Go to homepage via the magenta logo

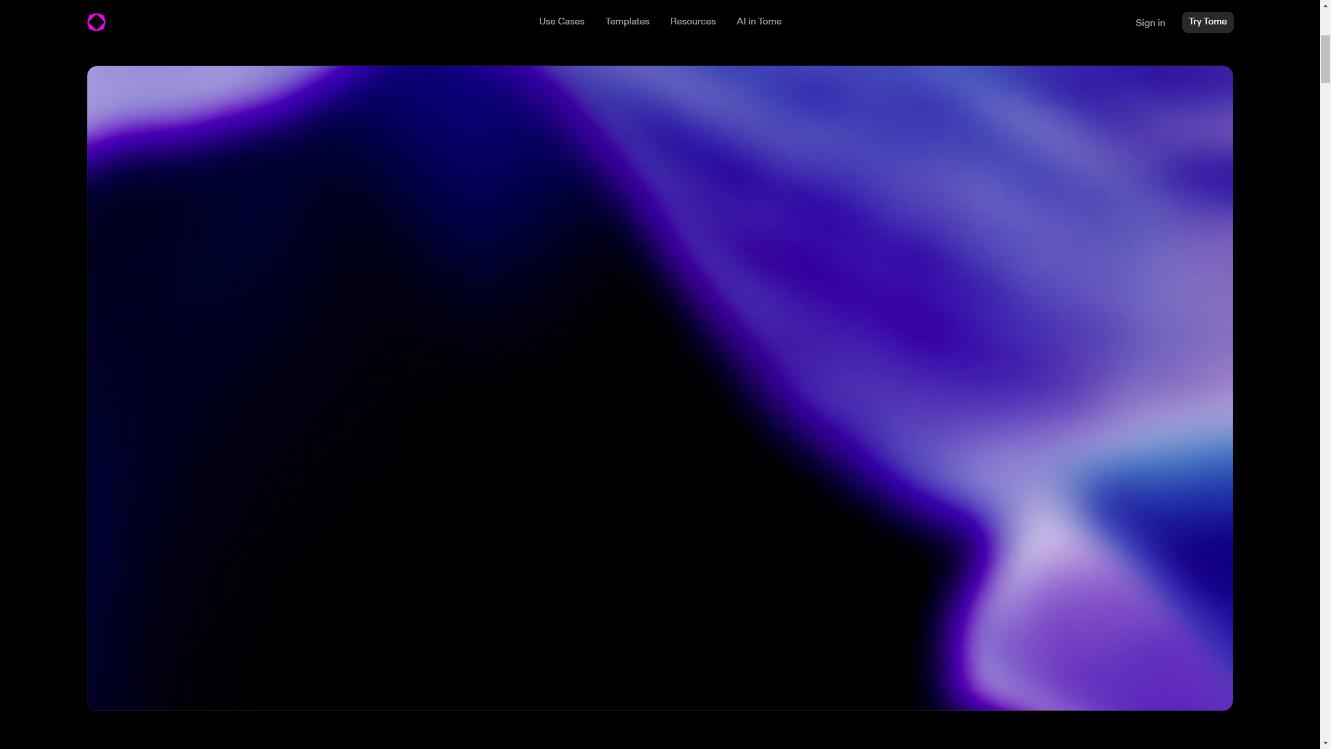[96, 22]
